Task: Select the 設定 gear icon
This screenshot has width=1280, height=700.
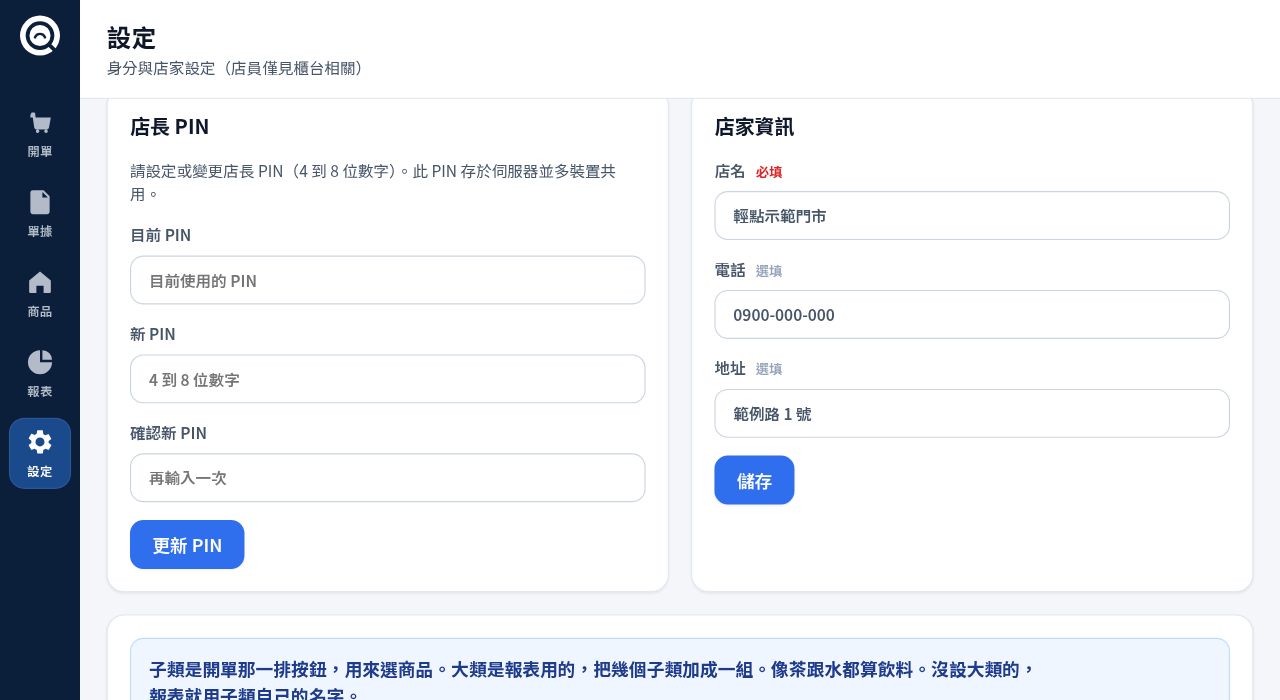Action: (40, 442)
